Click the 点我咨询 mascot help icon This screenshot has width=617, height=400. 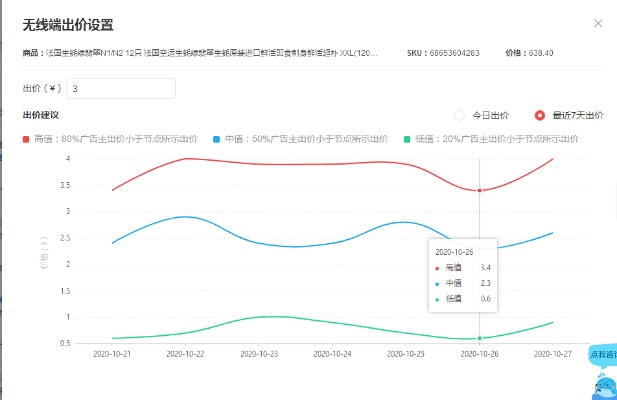coord(603,372)
